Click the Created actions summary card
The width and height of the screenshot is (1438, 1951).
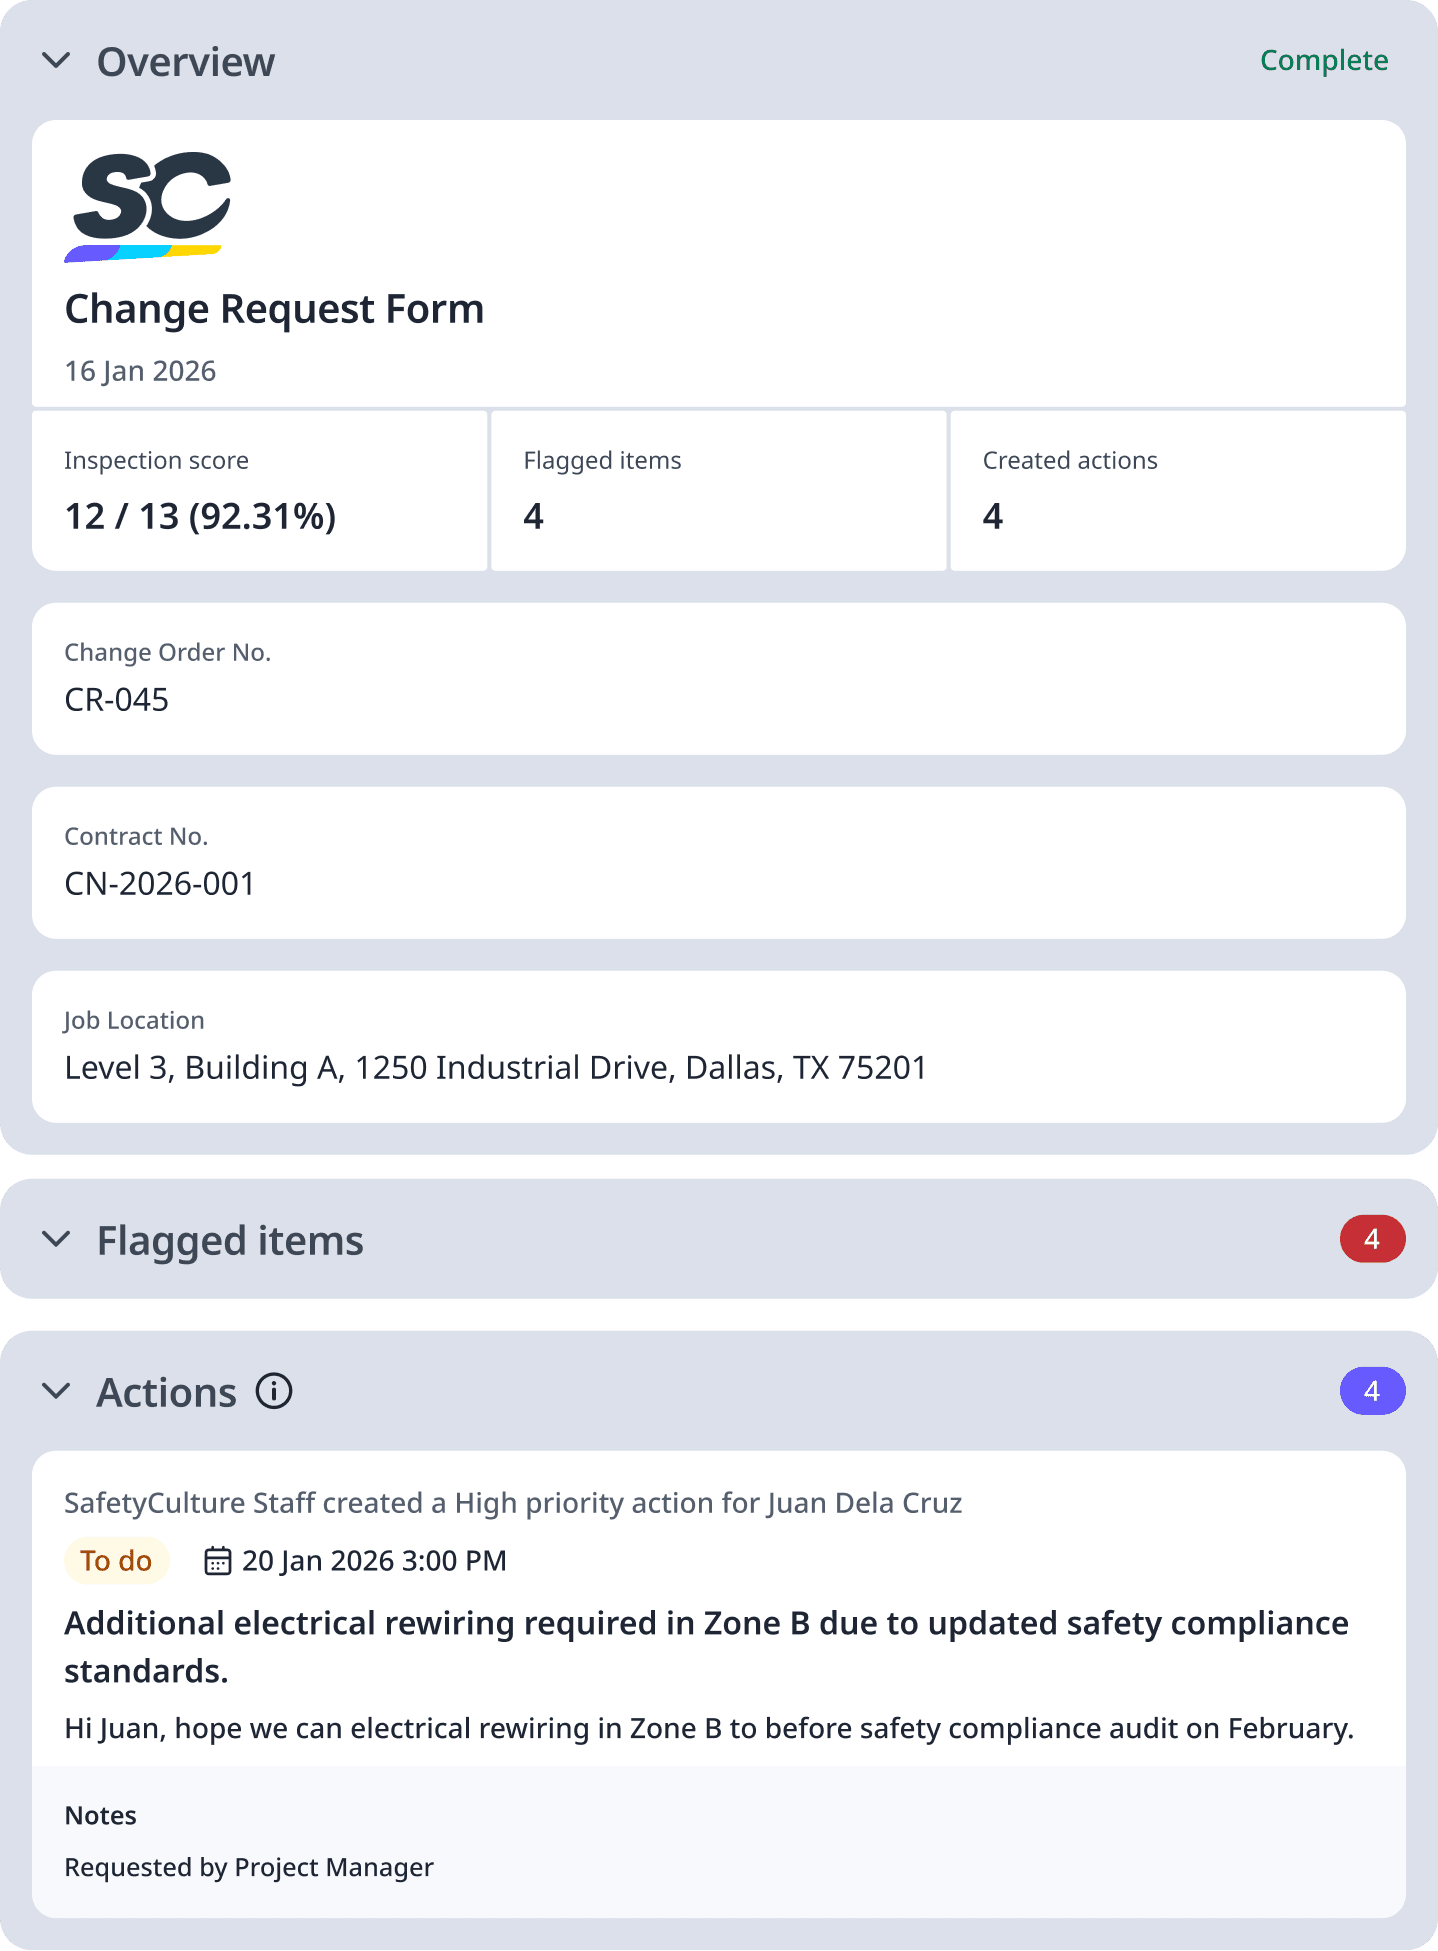coord(1177,490)
